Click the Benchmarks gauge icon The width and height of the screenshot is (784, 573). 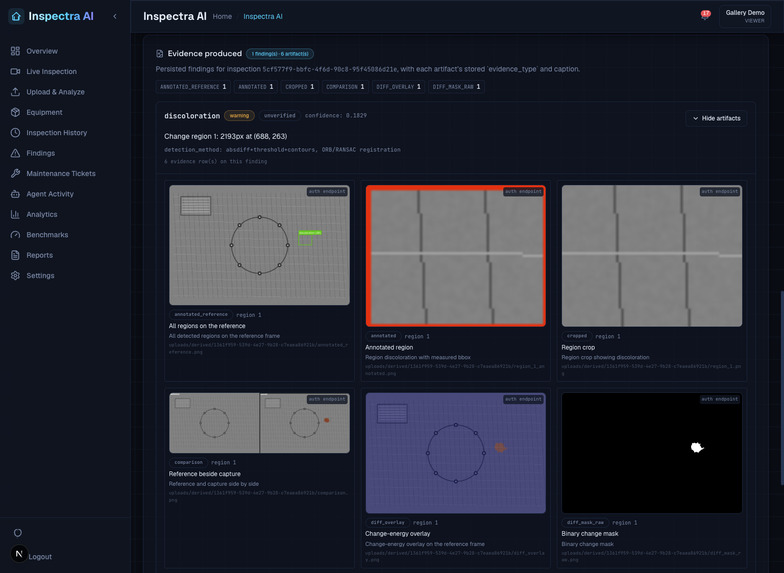click(16, 235)
